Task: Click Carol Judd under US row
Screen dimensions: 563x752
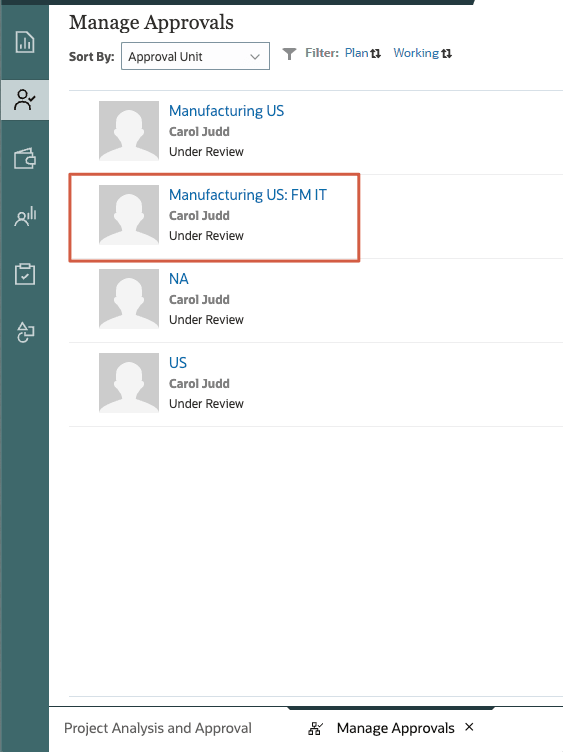Action: pos(199,384)
